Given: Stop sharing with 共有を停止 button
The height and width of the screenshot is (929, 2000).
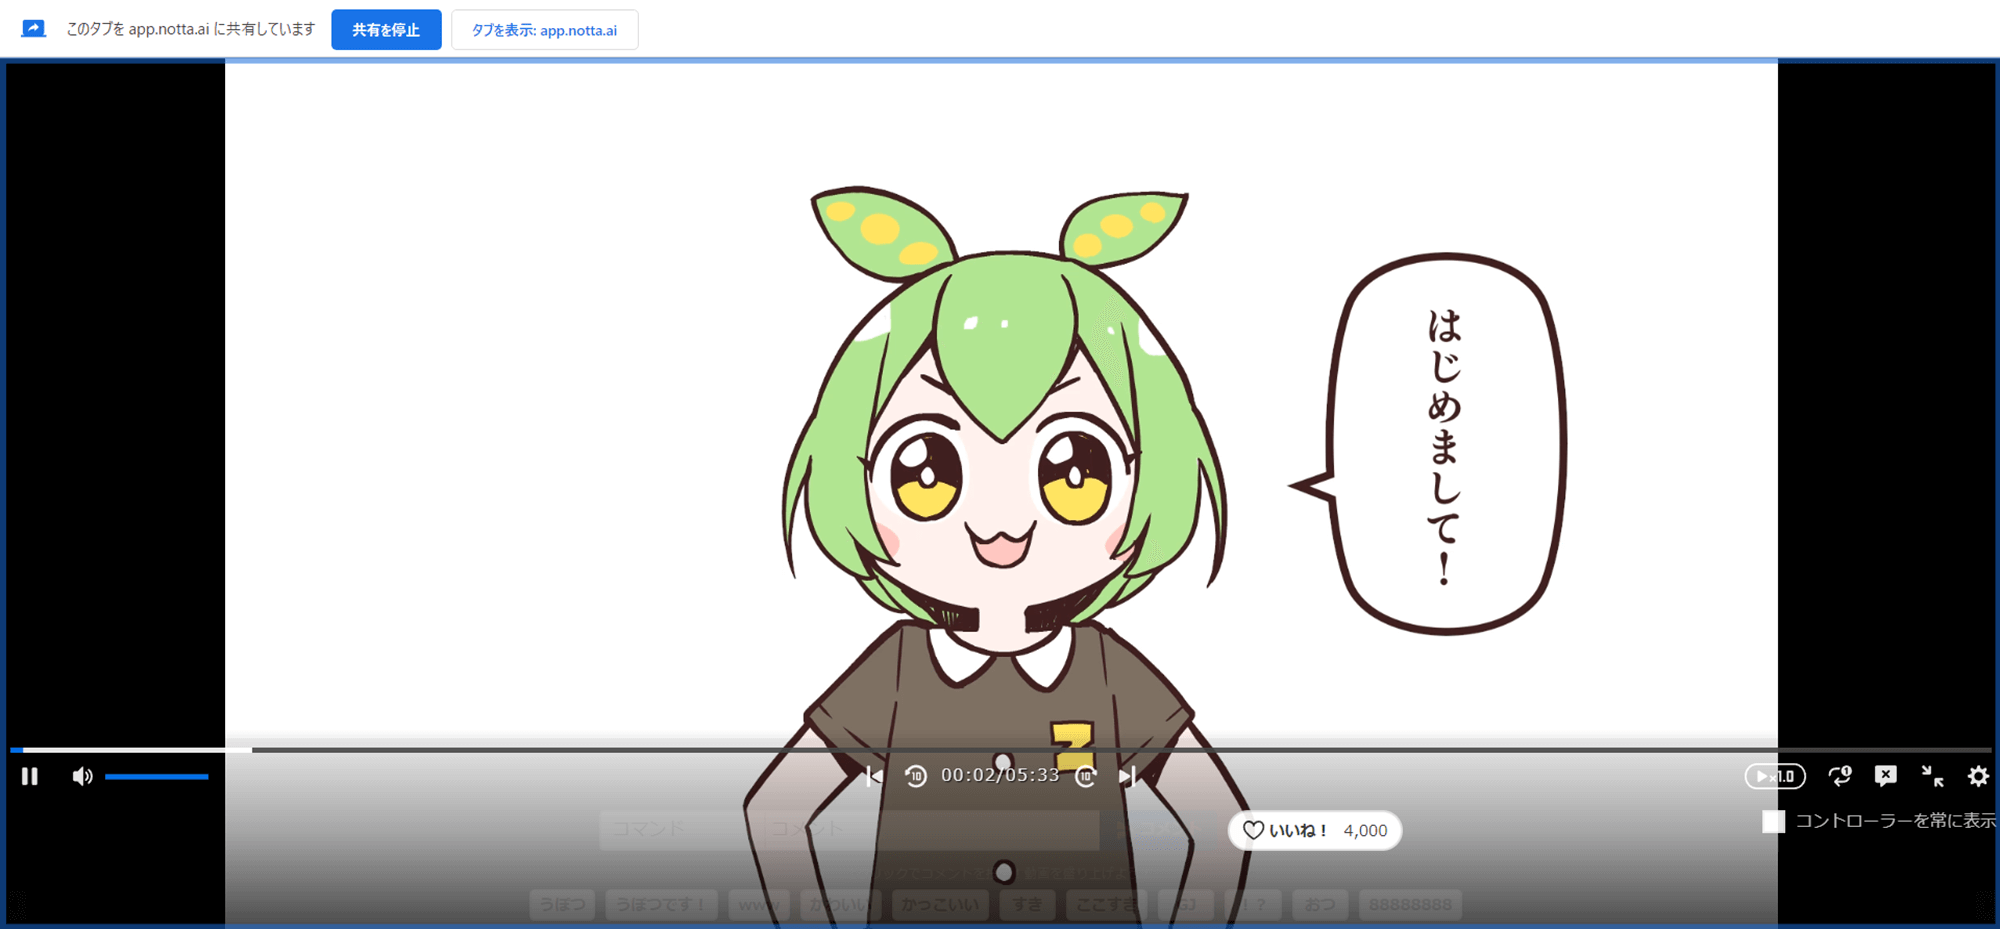Looking at the screenshot, I should point(386,30).
